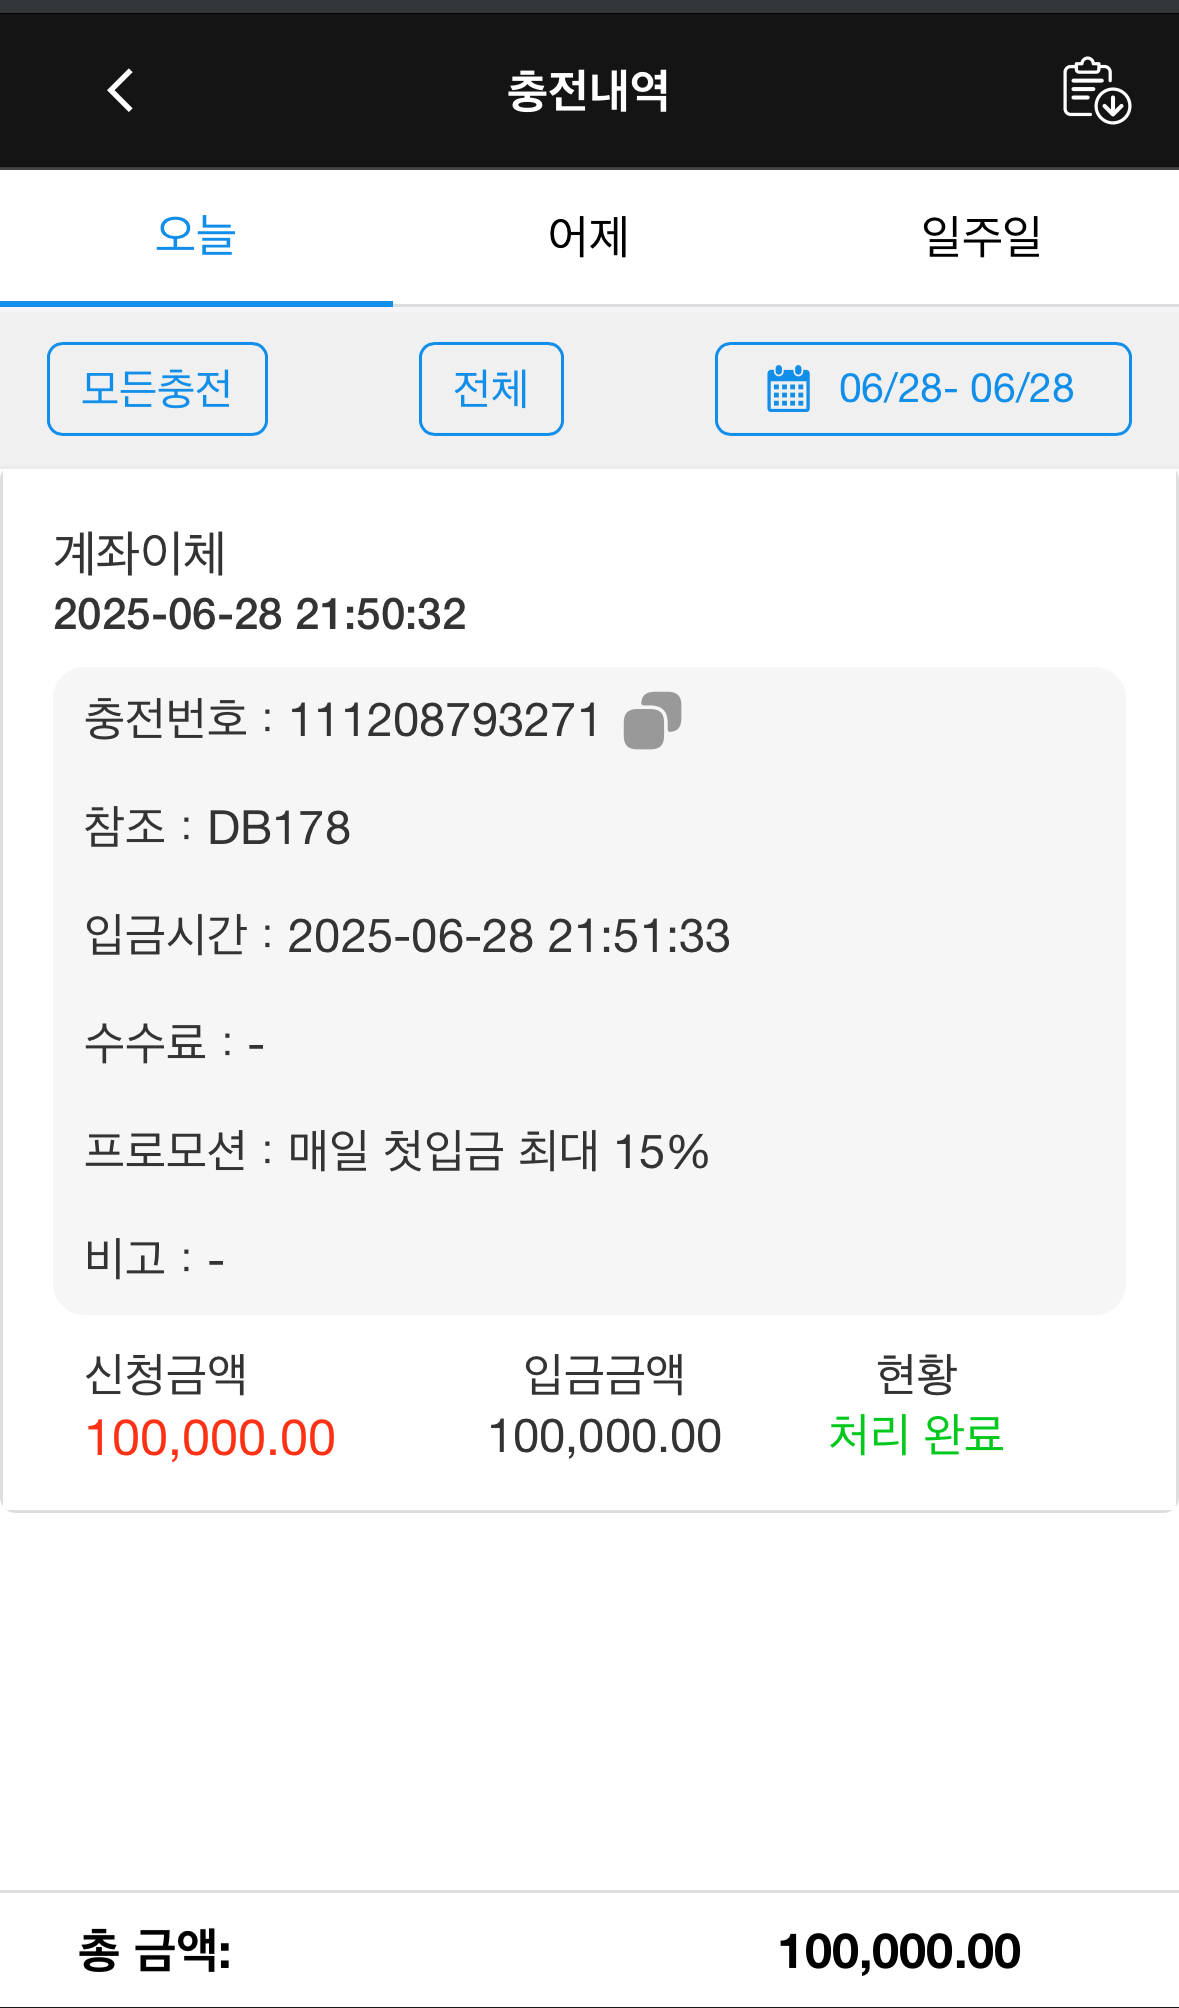Open the download report clipboard icon
Screen dimensions: 1179x2008
click(1095, 91)
